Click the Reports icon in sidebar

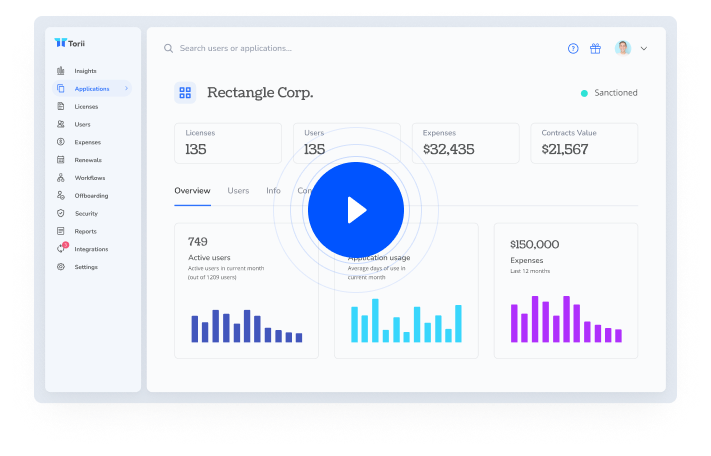[61, 231]
